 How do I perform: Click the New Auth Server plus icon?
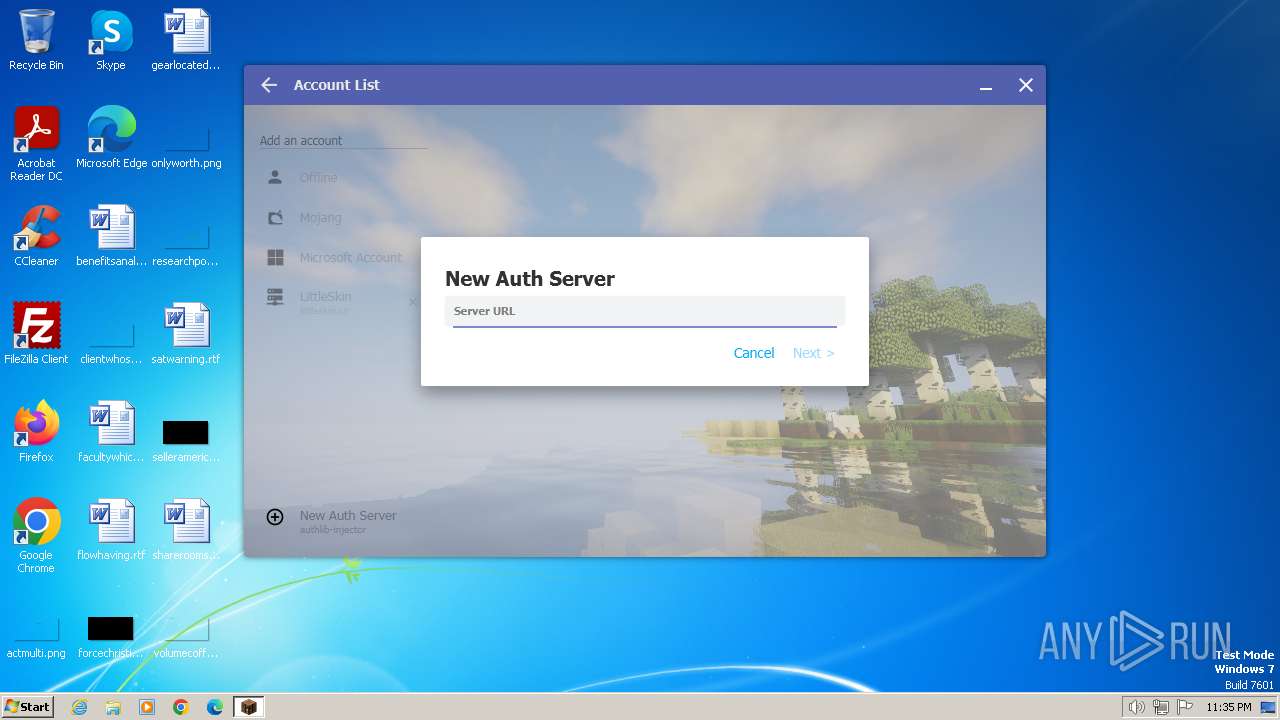pyautogui.click(x=275, y=517)
